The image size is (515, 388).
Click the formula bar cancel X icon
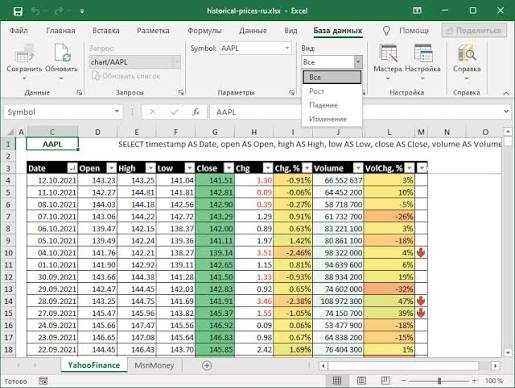[152, 112]
